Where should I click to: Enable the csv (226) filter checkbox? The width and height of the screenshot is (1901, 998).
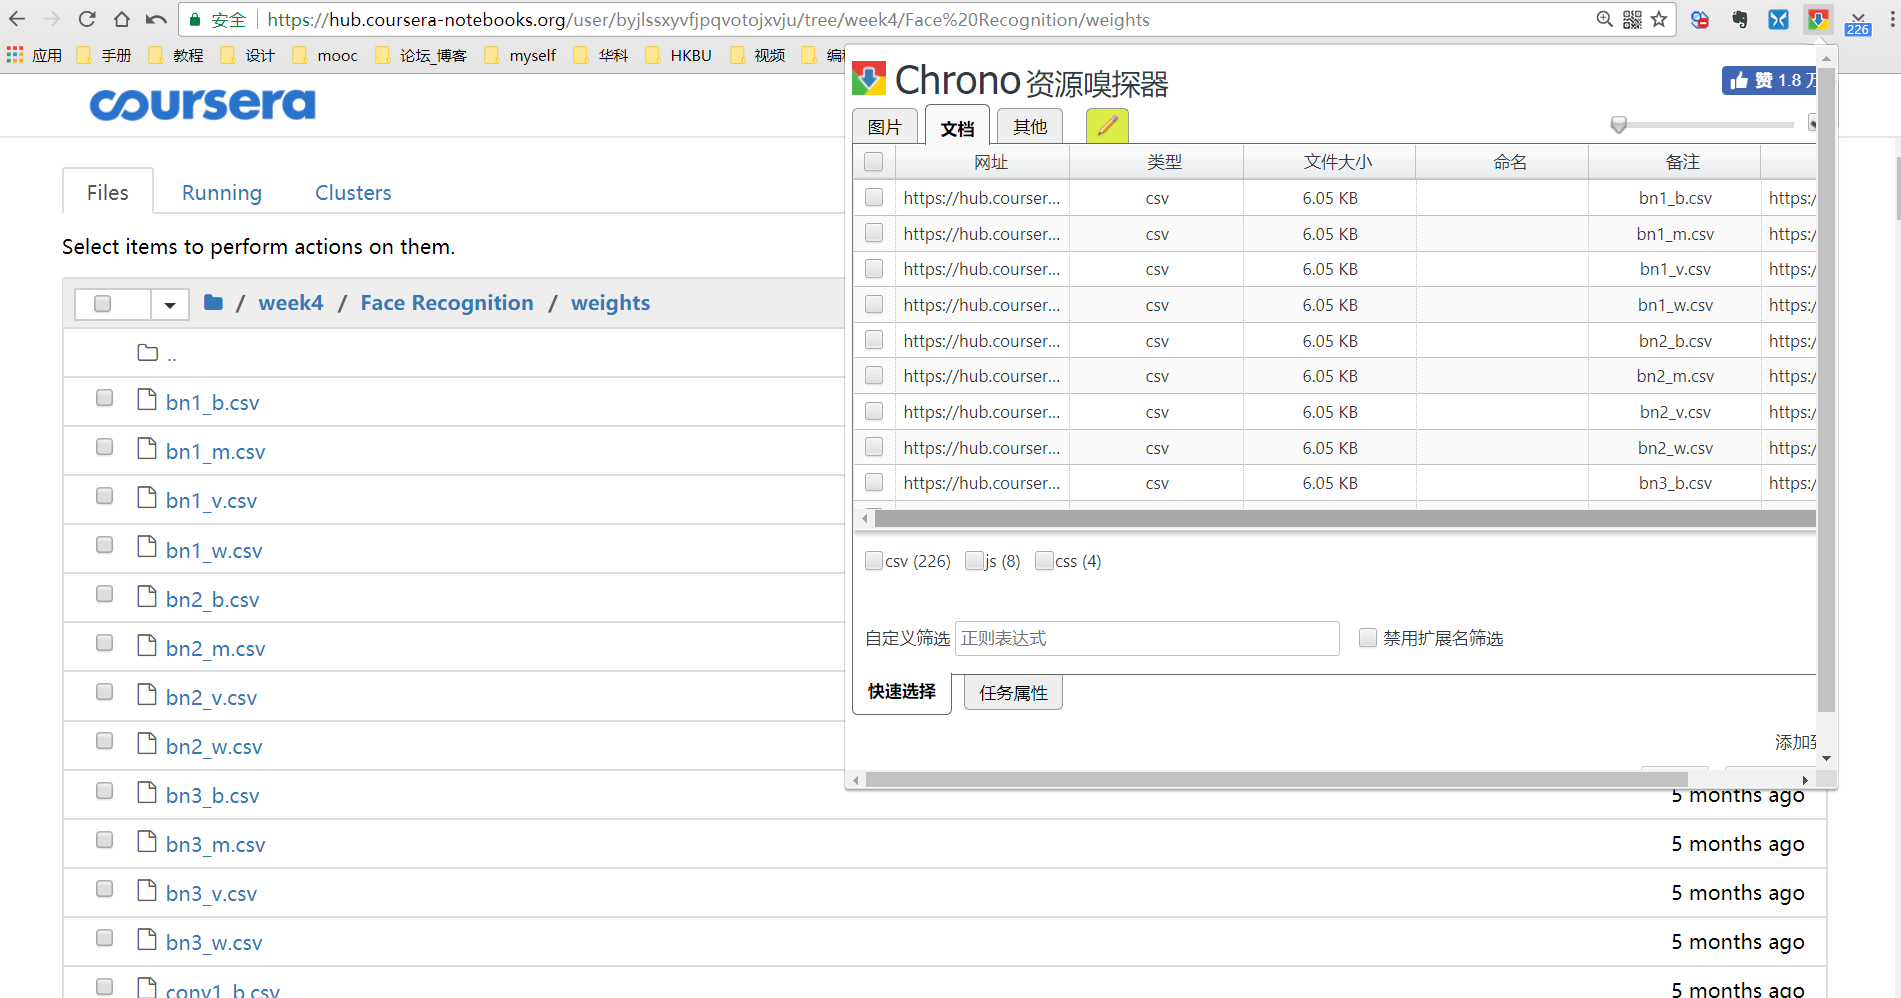pyautogui.click(x=874, y=561)
